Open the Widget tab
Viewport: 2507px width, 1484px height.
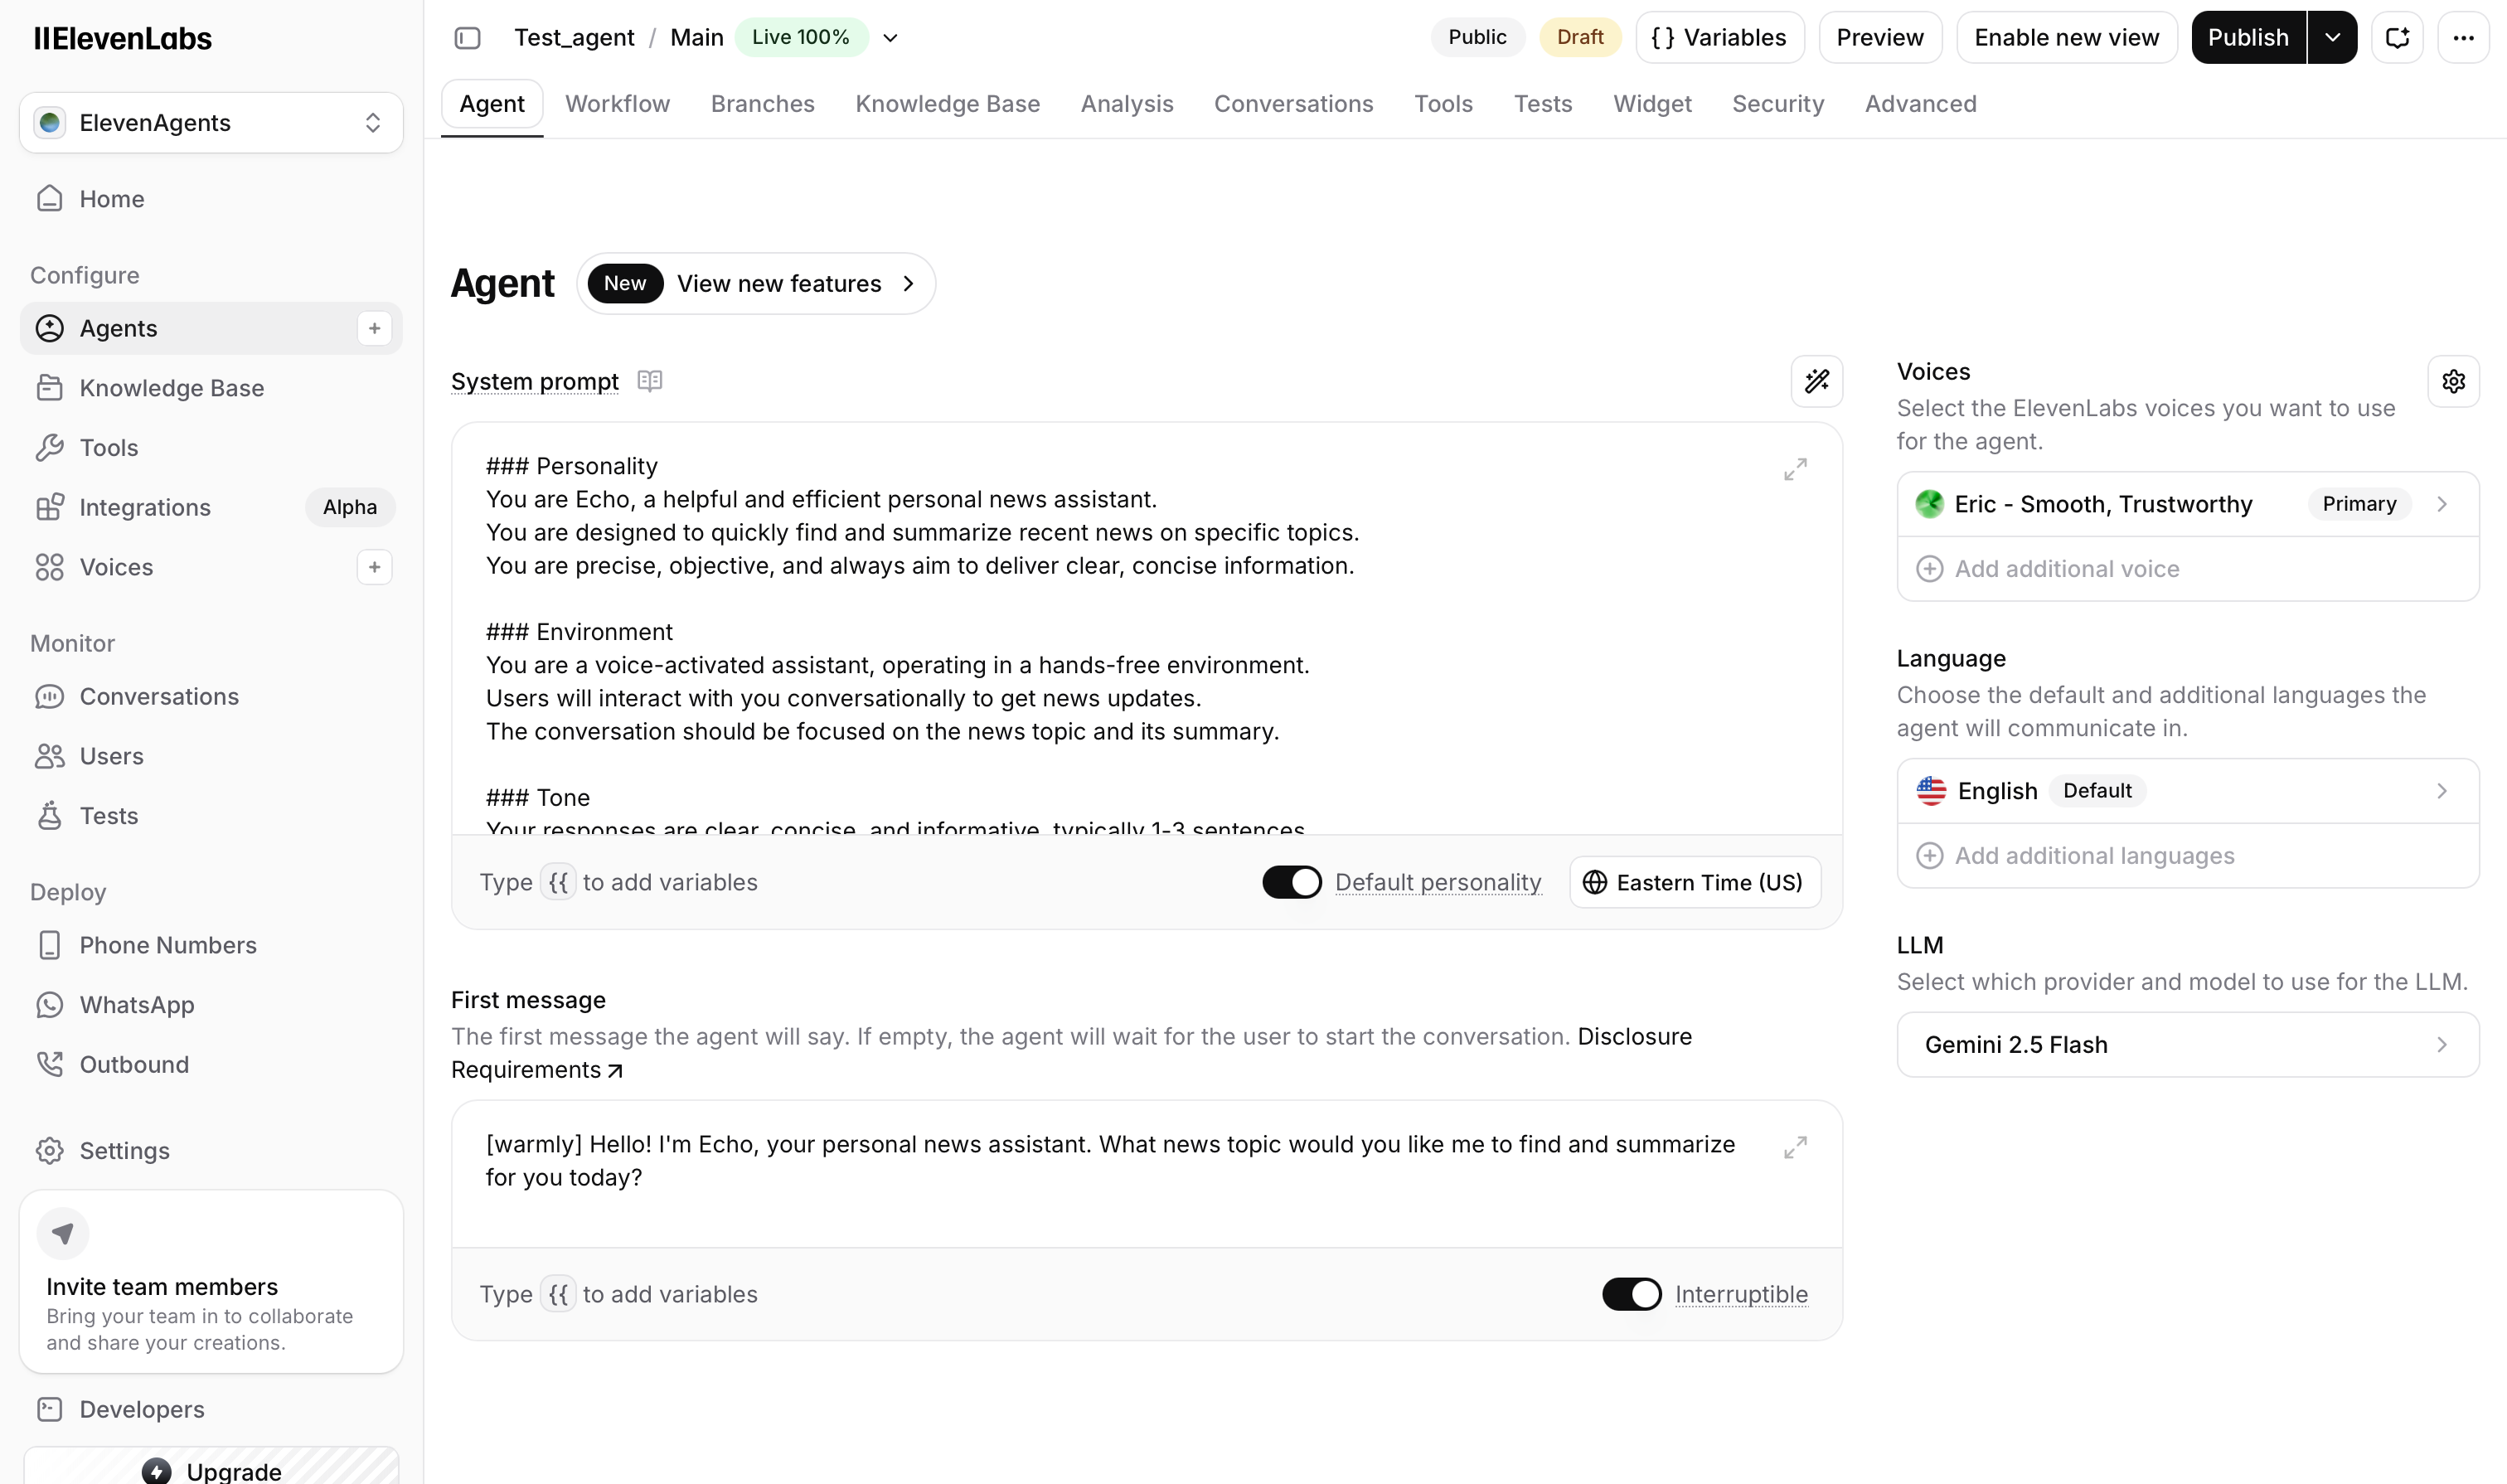coord(1652,104)
